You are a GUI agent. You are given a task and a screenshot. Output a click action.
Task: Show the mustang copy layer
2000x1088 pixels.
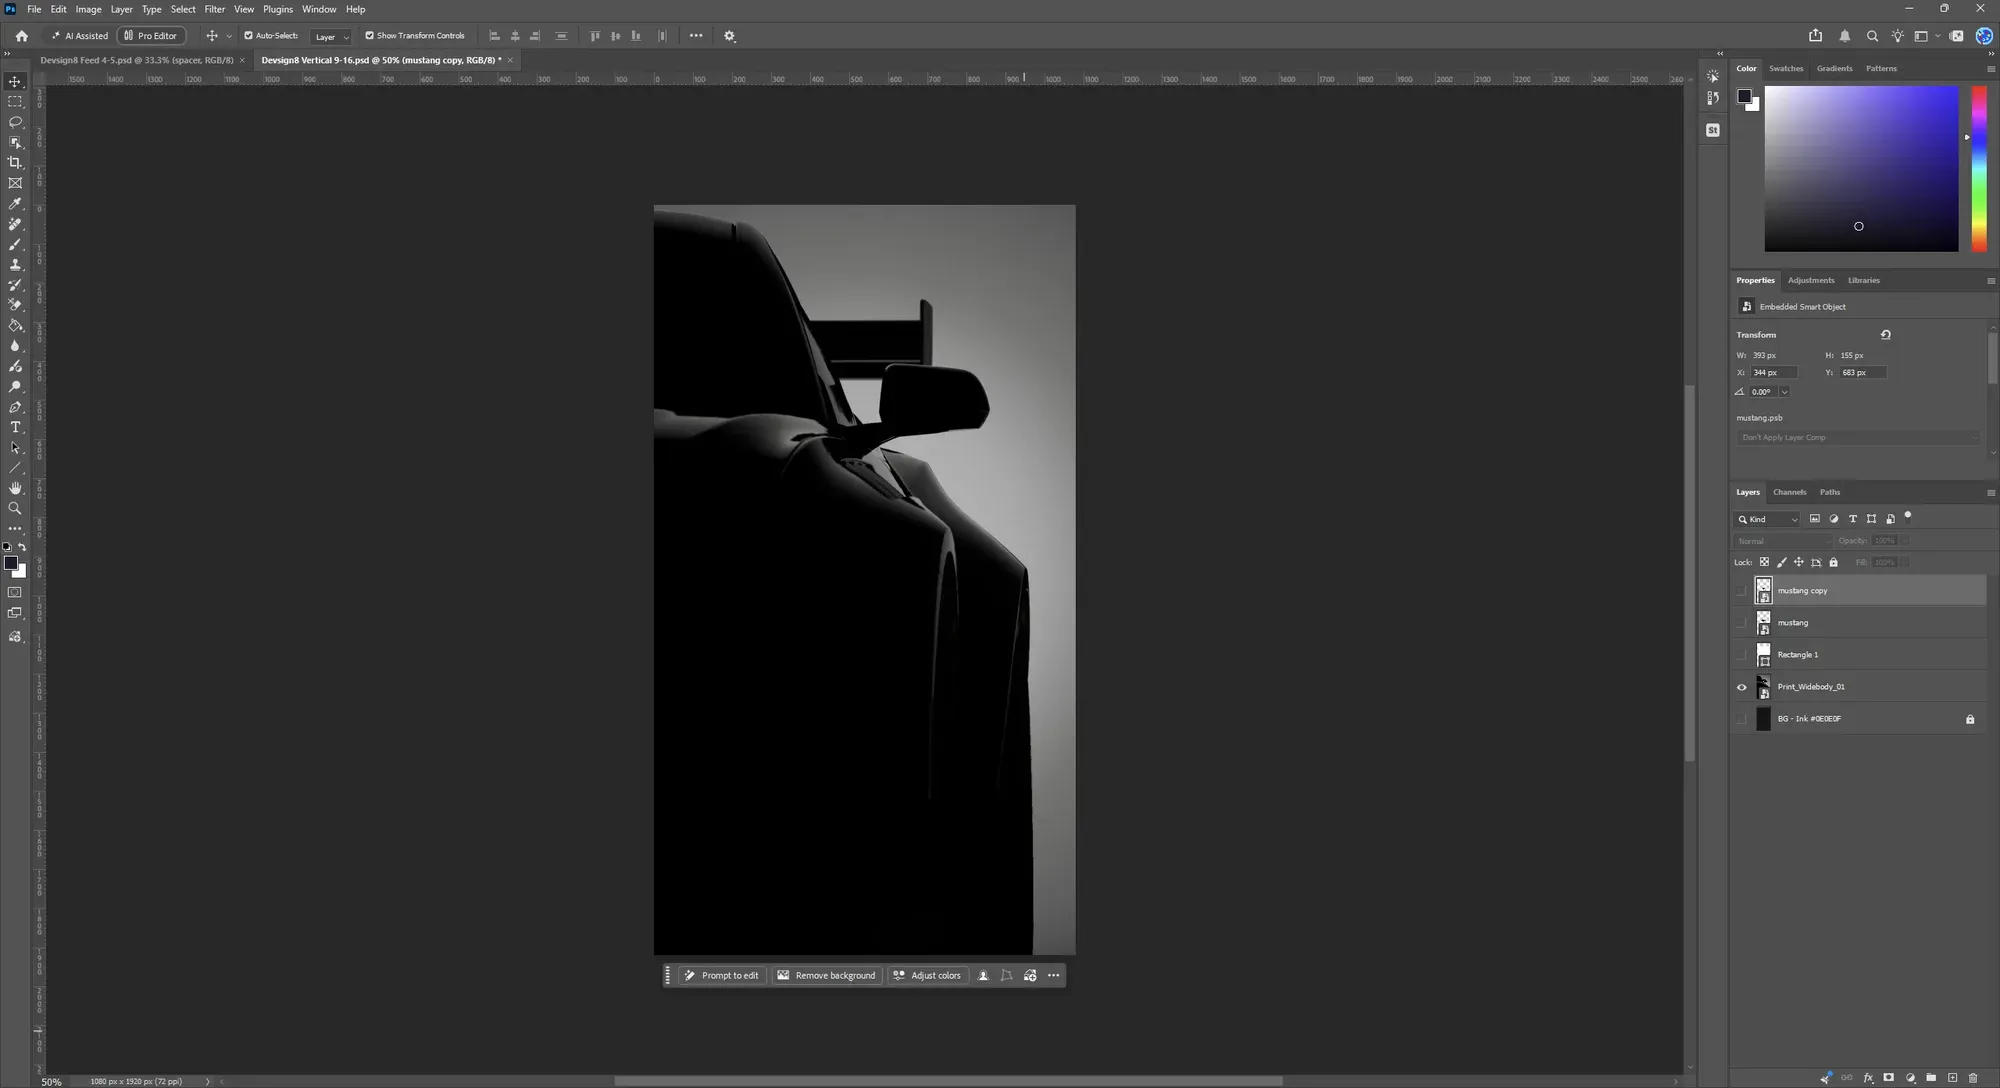point(1741,591)
